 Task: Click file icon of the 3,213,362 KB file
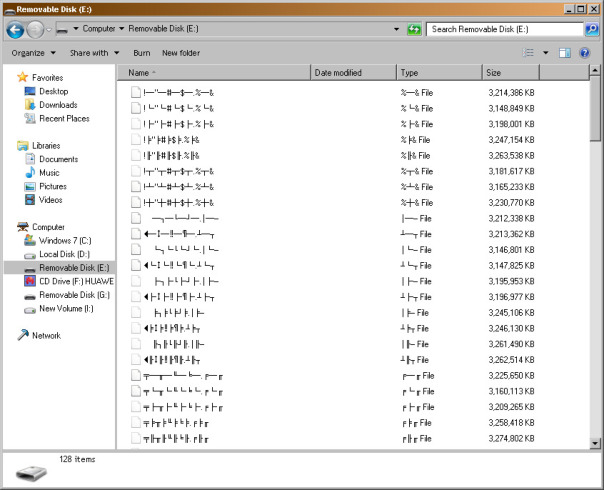[136, 234]
